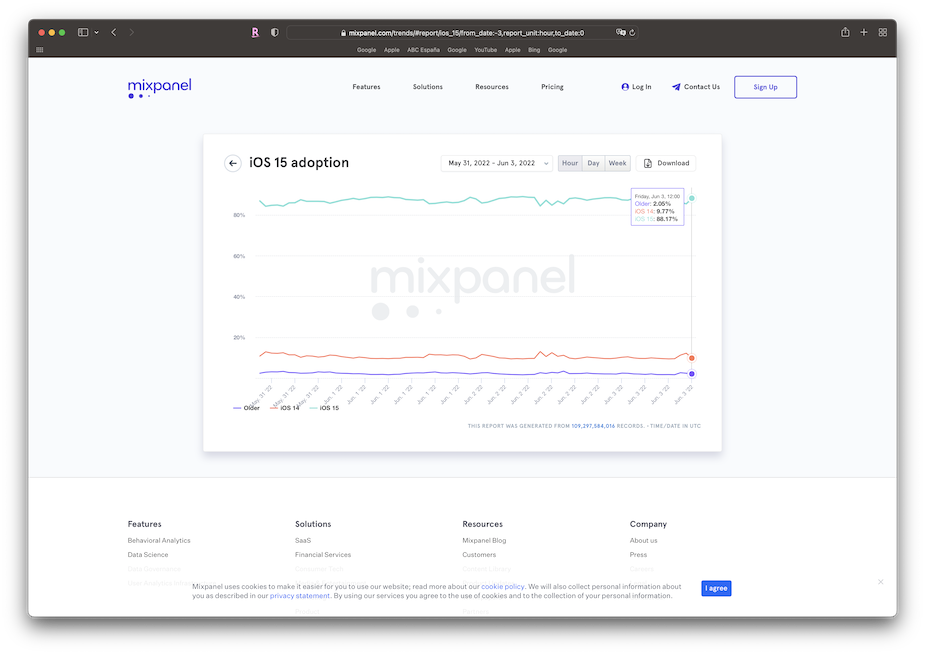This screenshot has height=654, width=925.
Task: Toggle the Older series in chart legend
Action: [247, 408]
